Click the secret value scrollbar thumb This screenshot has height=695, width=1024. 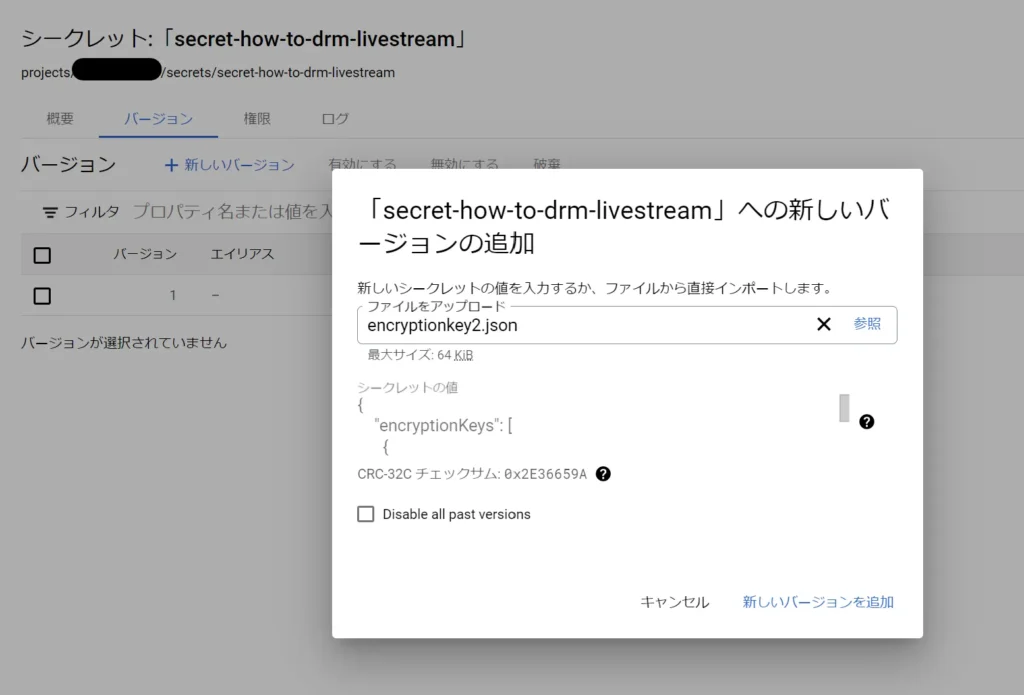pos(844,408)
